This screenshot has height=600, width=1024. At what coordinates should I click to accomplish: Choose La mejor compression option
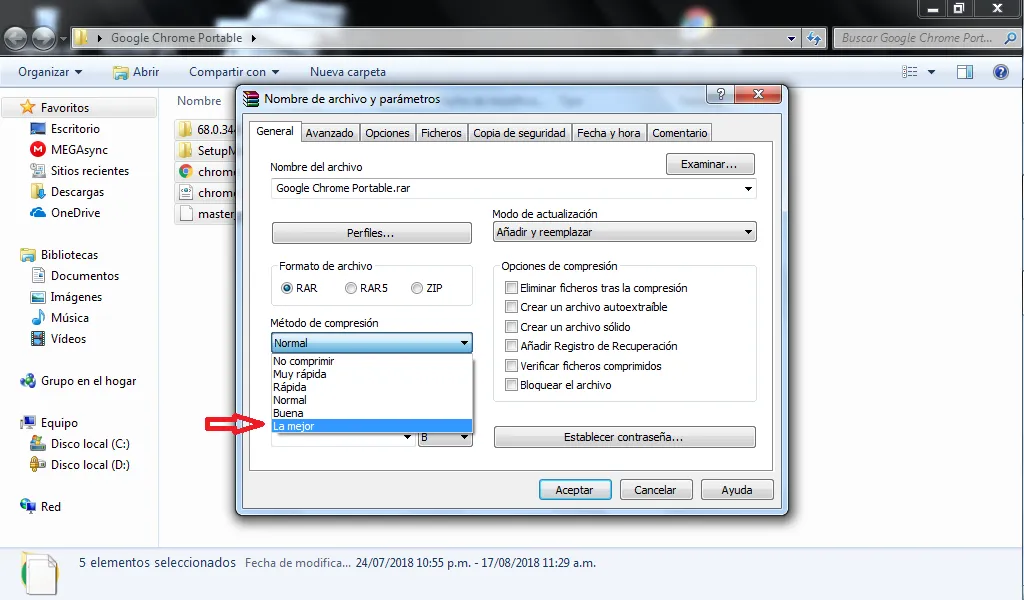[x=372, y=426]
